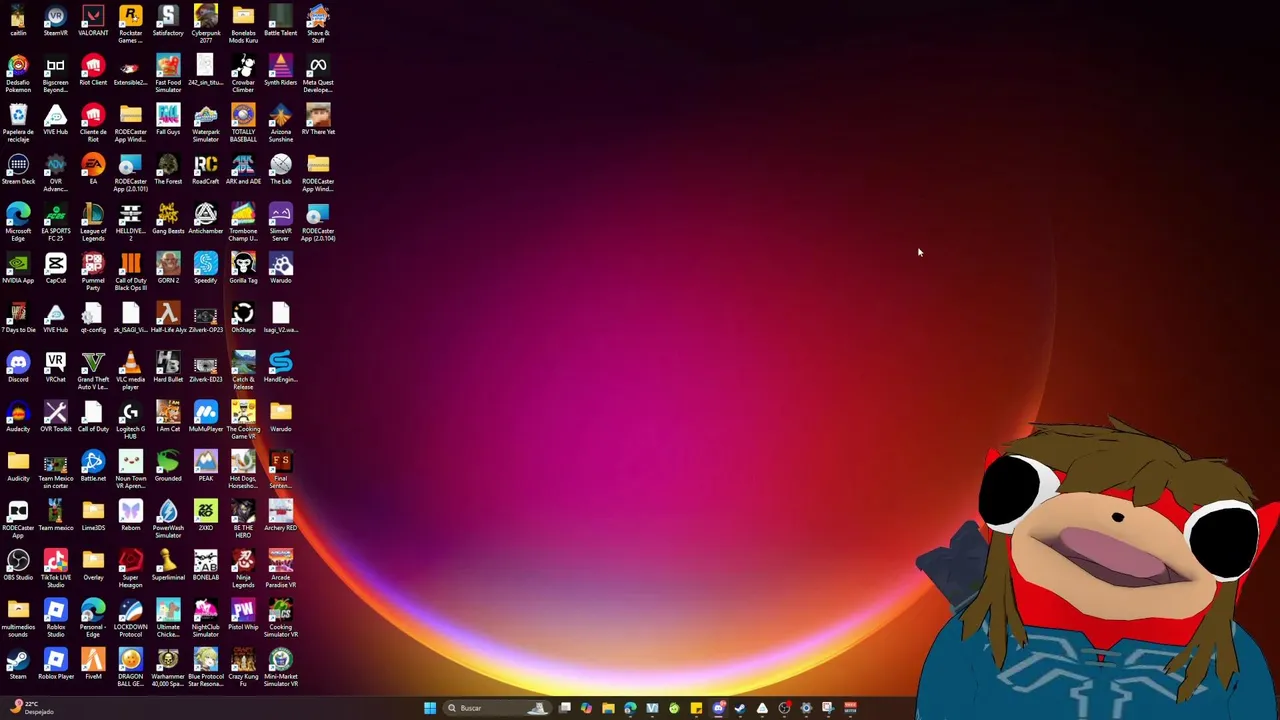Viewport: 1280px width, 720px height.
Task: Open the EA app shortcut
Action: coord(93,170)
